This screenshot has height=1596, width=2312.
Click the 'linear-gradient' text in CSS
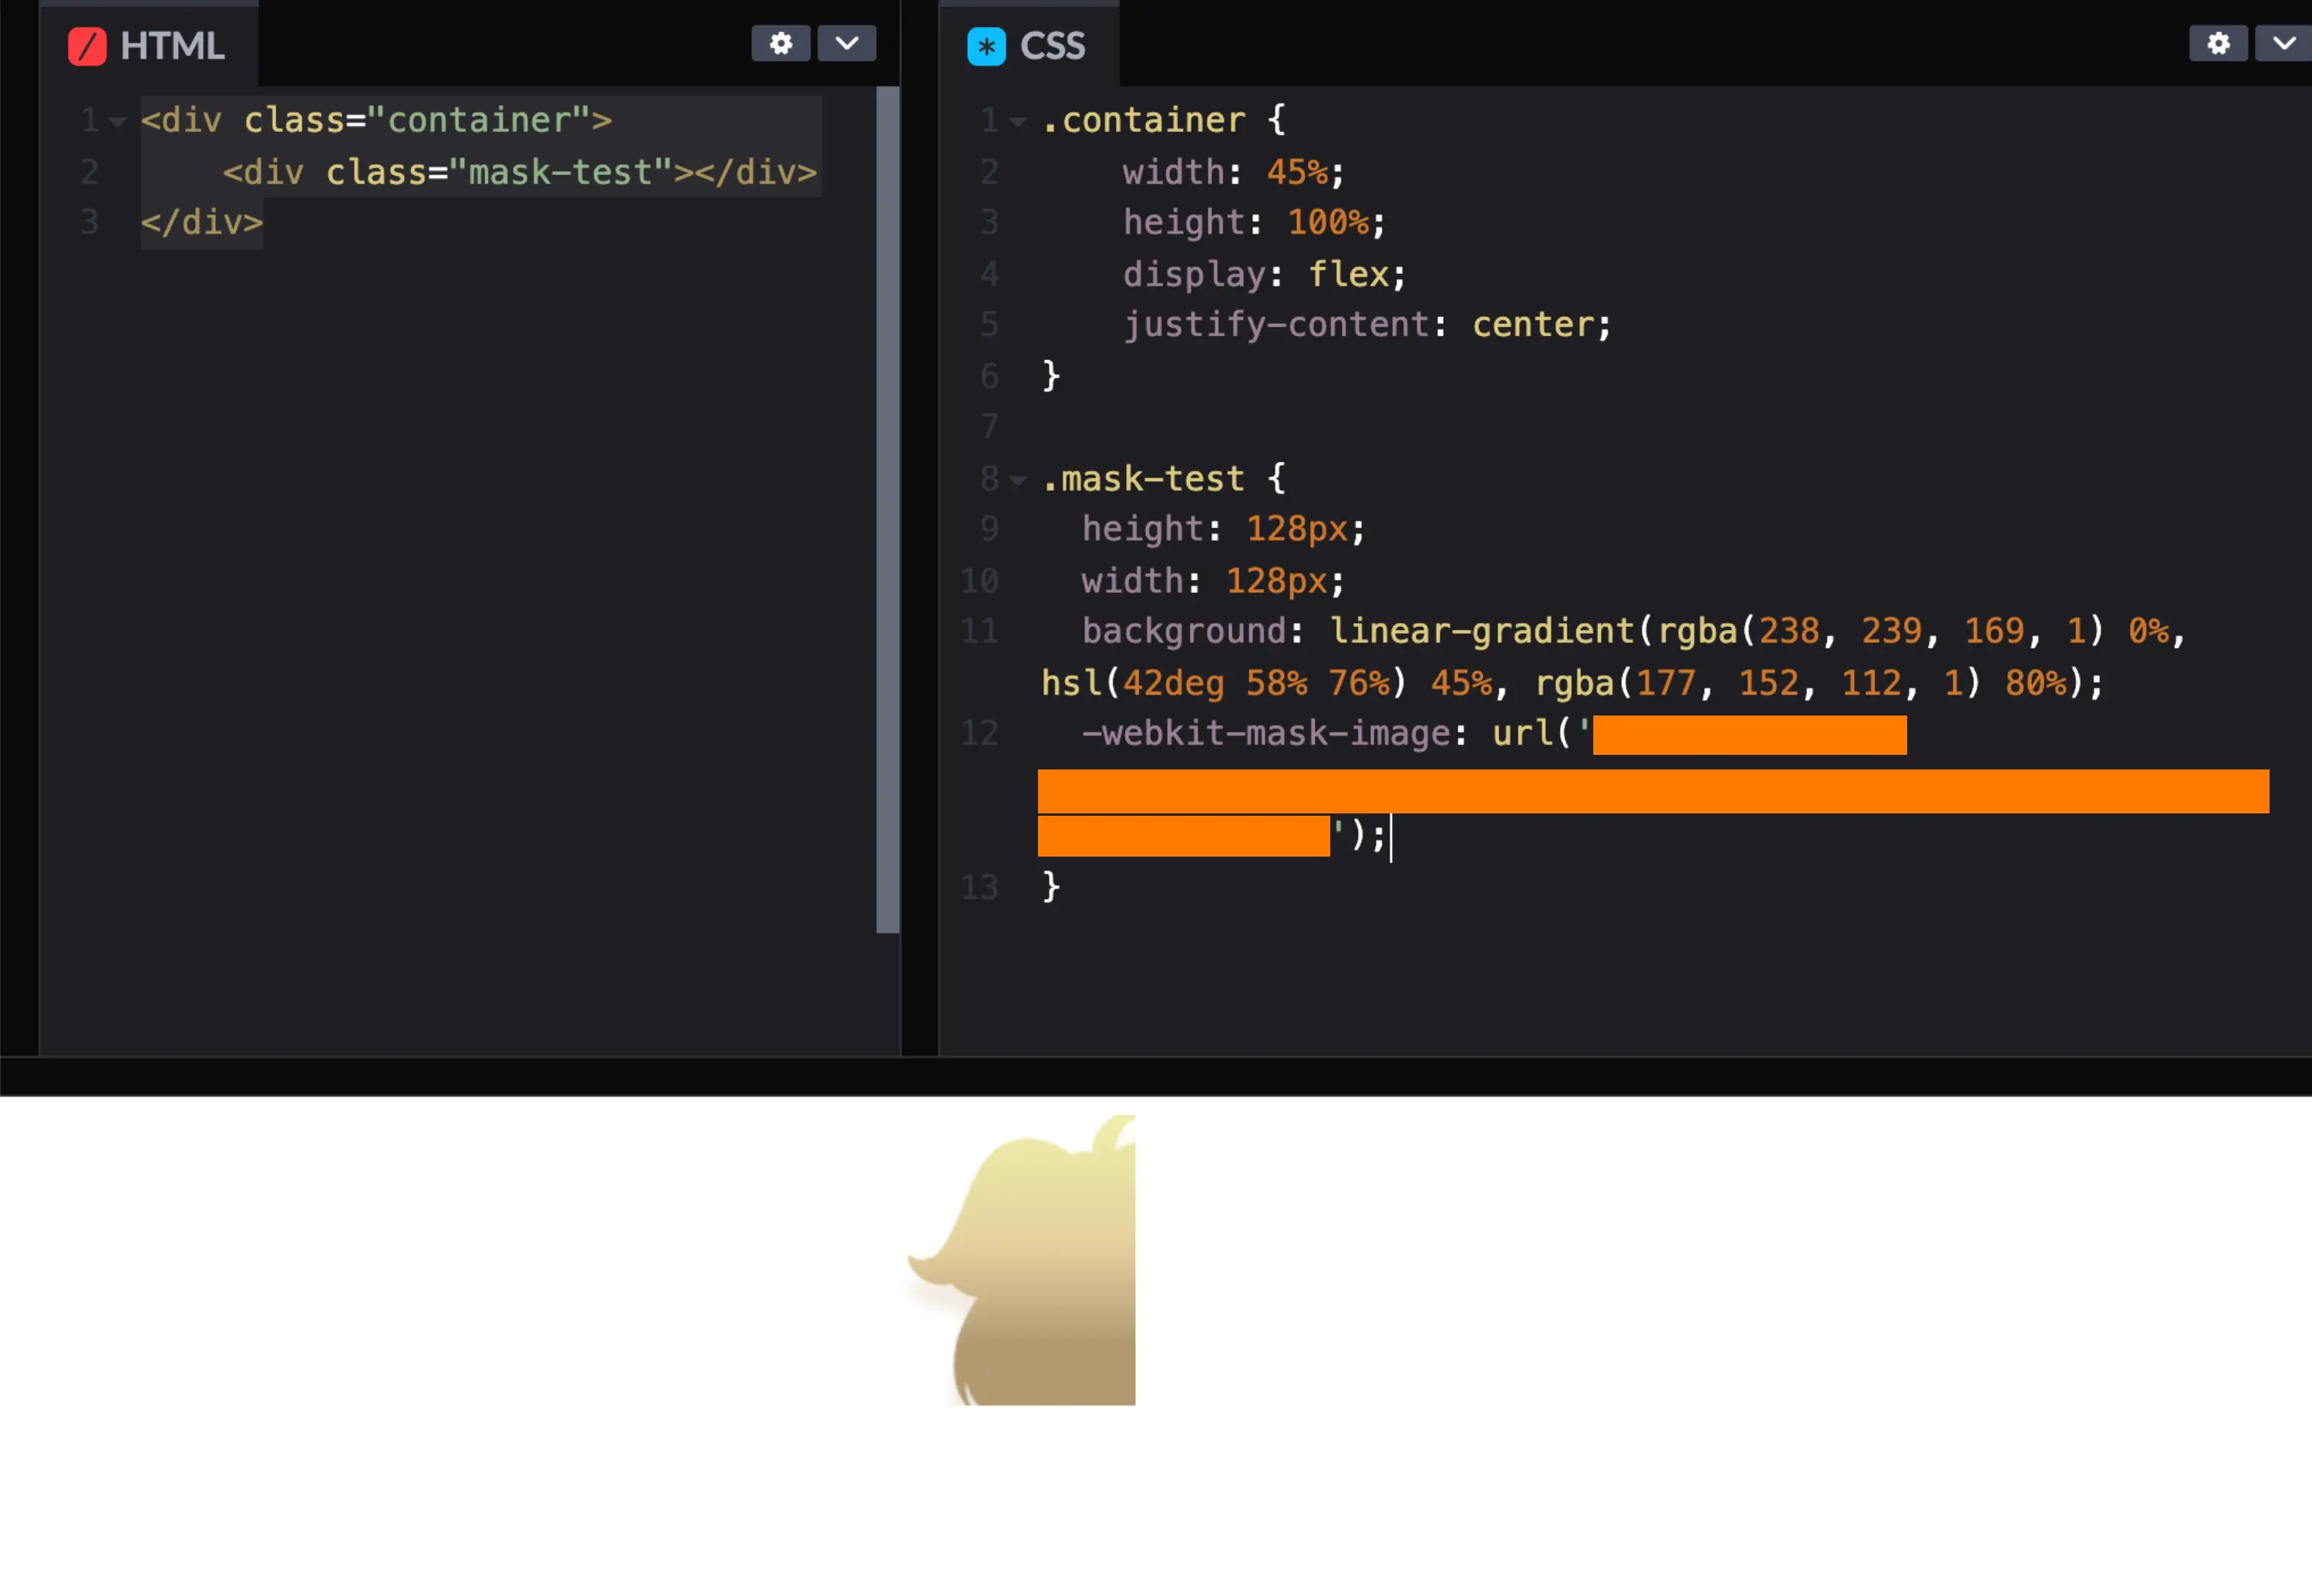pos(1482,631)
